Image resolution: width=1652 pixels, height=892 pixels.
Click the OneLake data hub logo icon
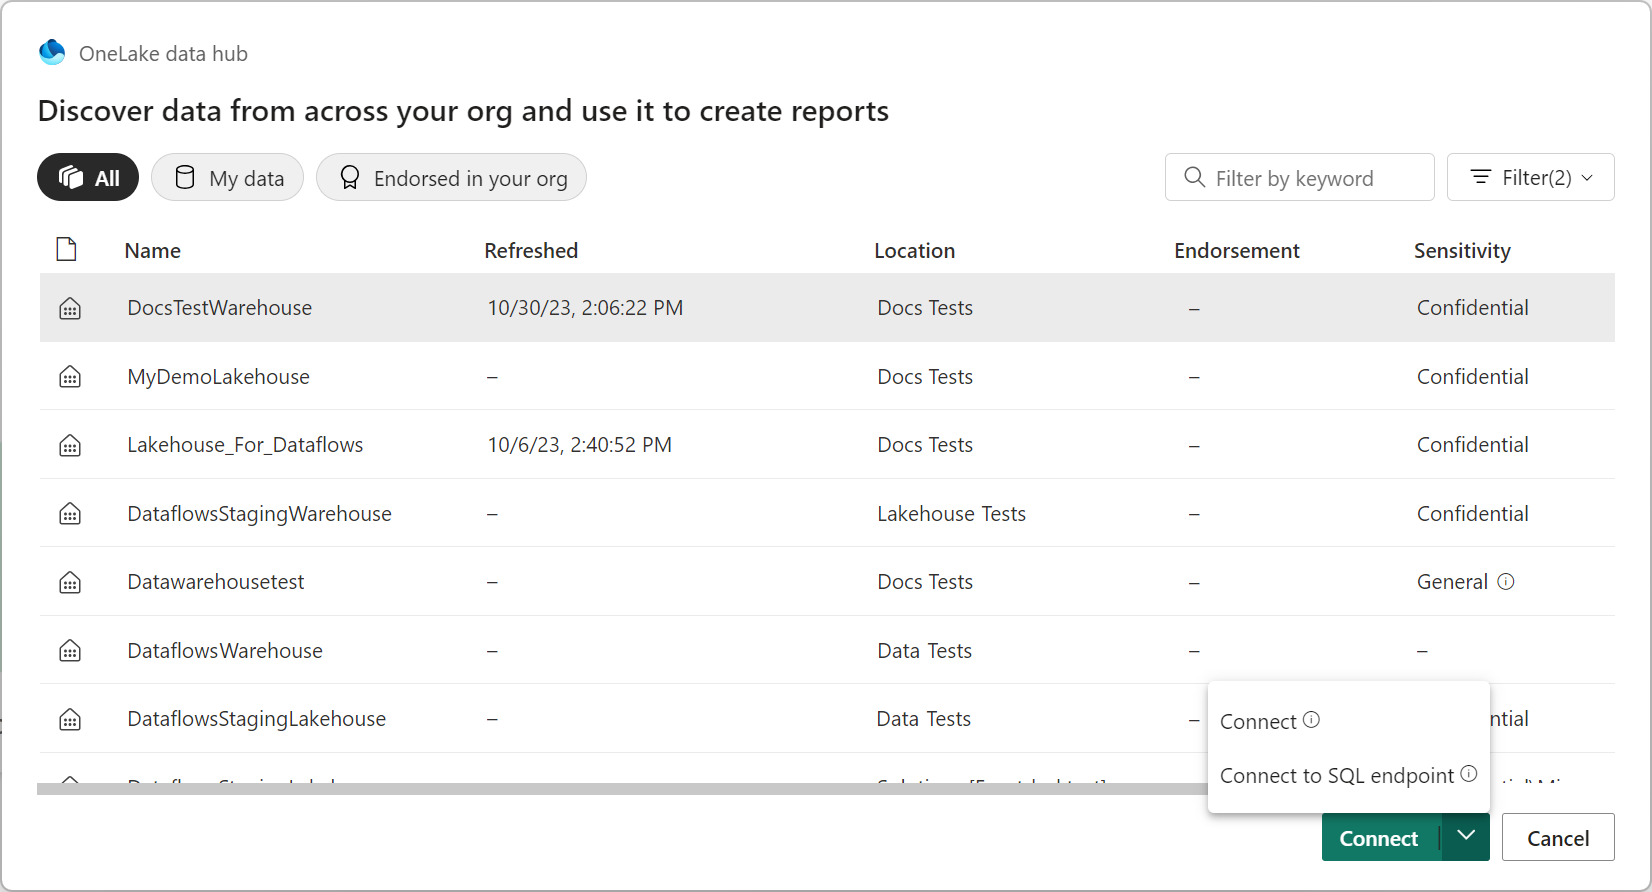[52, 53]
